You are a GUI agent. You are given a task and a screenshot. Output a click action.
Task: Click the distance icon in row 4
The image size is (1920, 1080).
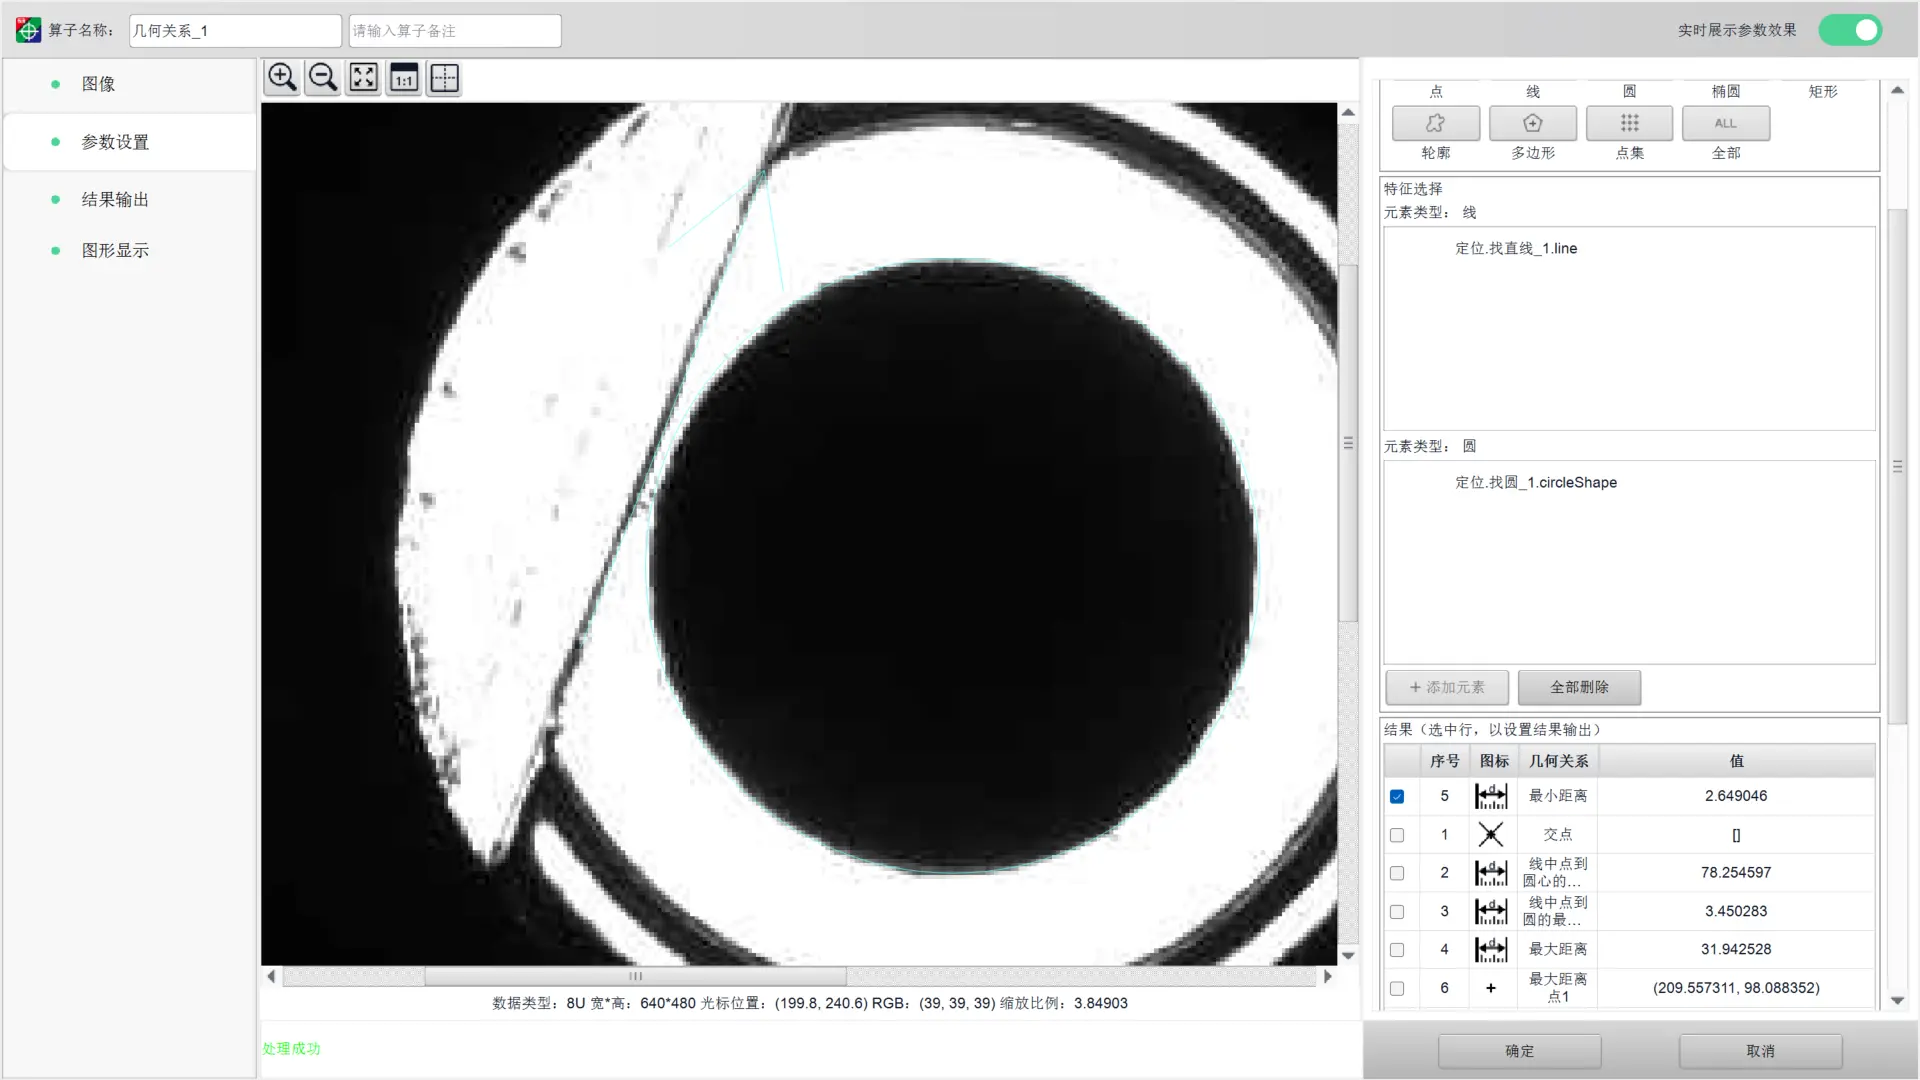1491,949
